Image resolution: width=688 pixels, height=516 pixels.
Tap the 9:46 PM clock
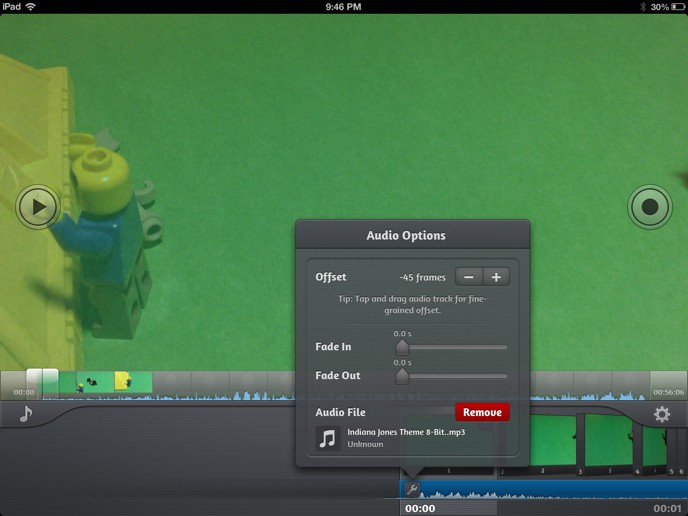343,7
